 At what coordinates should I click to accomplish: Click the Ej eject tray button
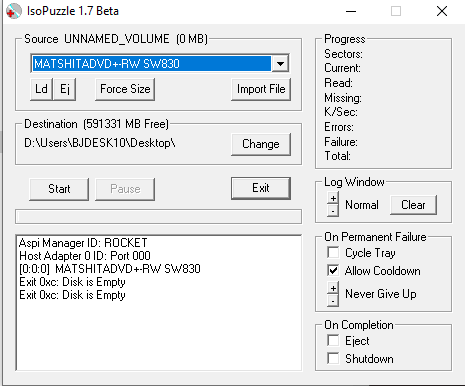click(x=65, y=89)
